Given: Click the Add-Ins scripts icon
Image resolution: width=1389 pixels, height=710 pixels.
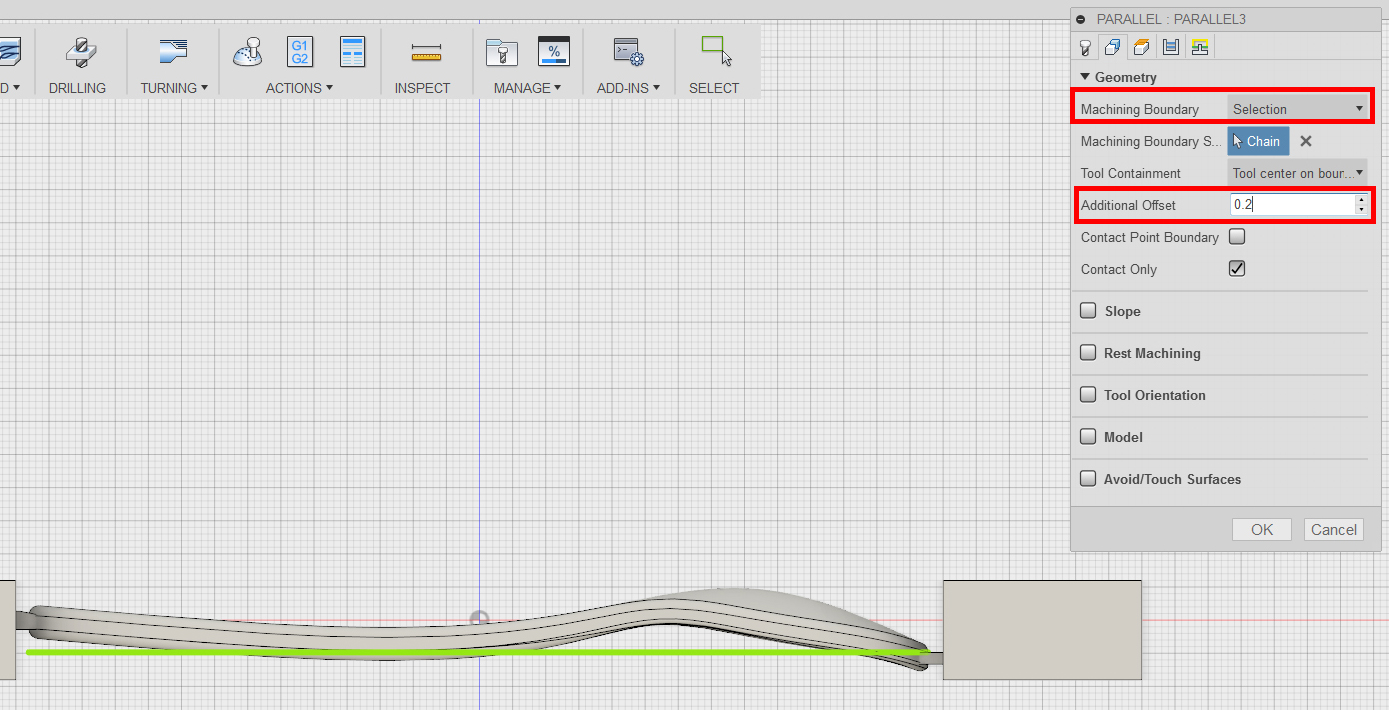Looking at the screenshot, I should (x=628, y=52).
